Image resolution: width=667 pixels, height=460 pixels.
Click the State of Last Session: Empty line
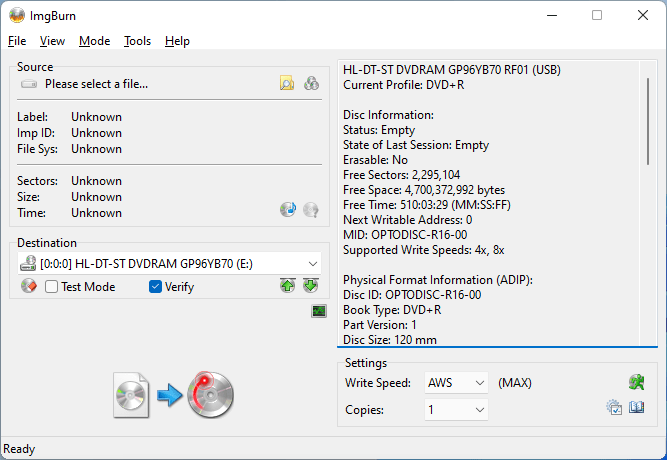point(416,145)
